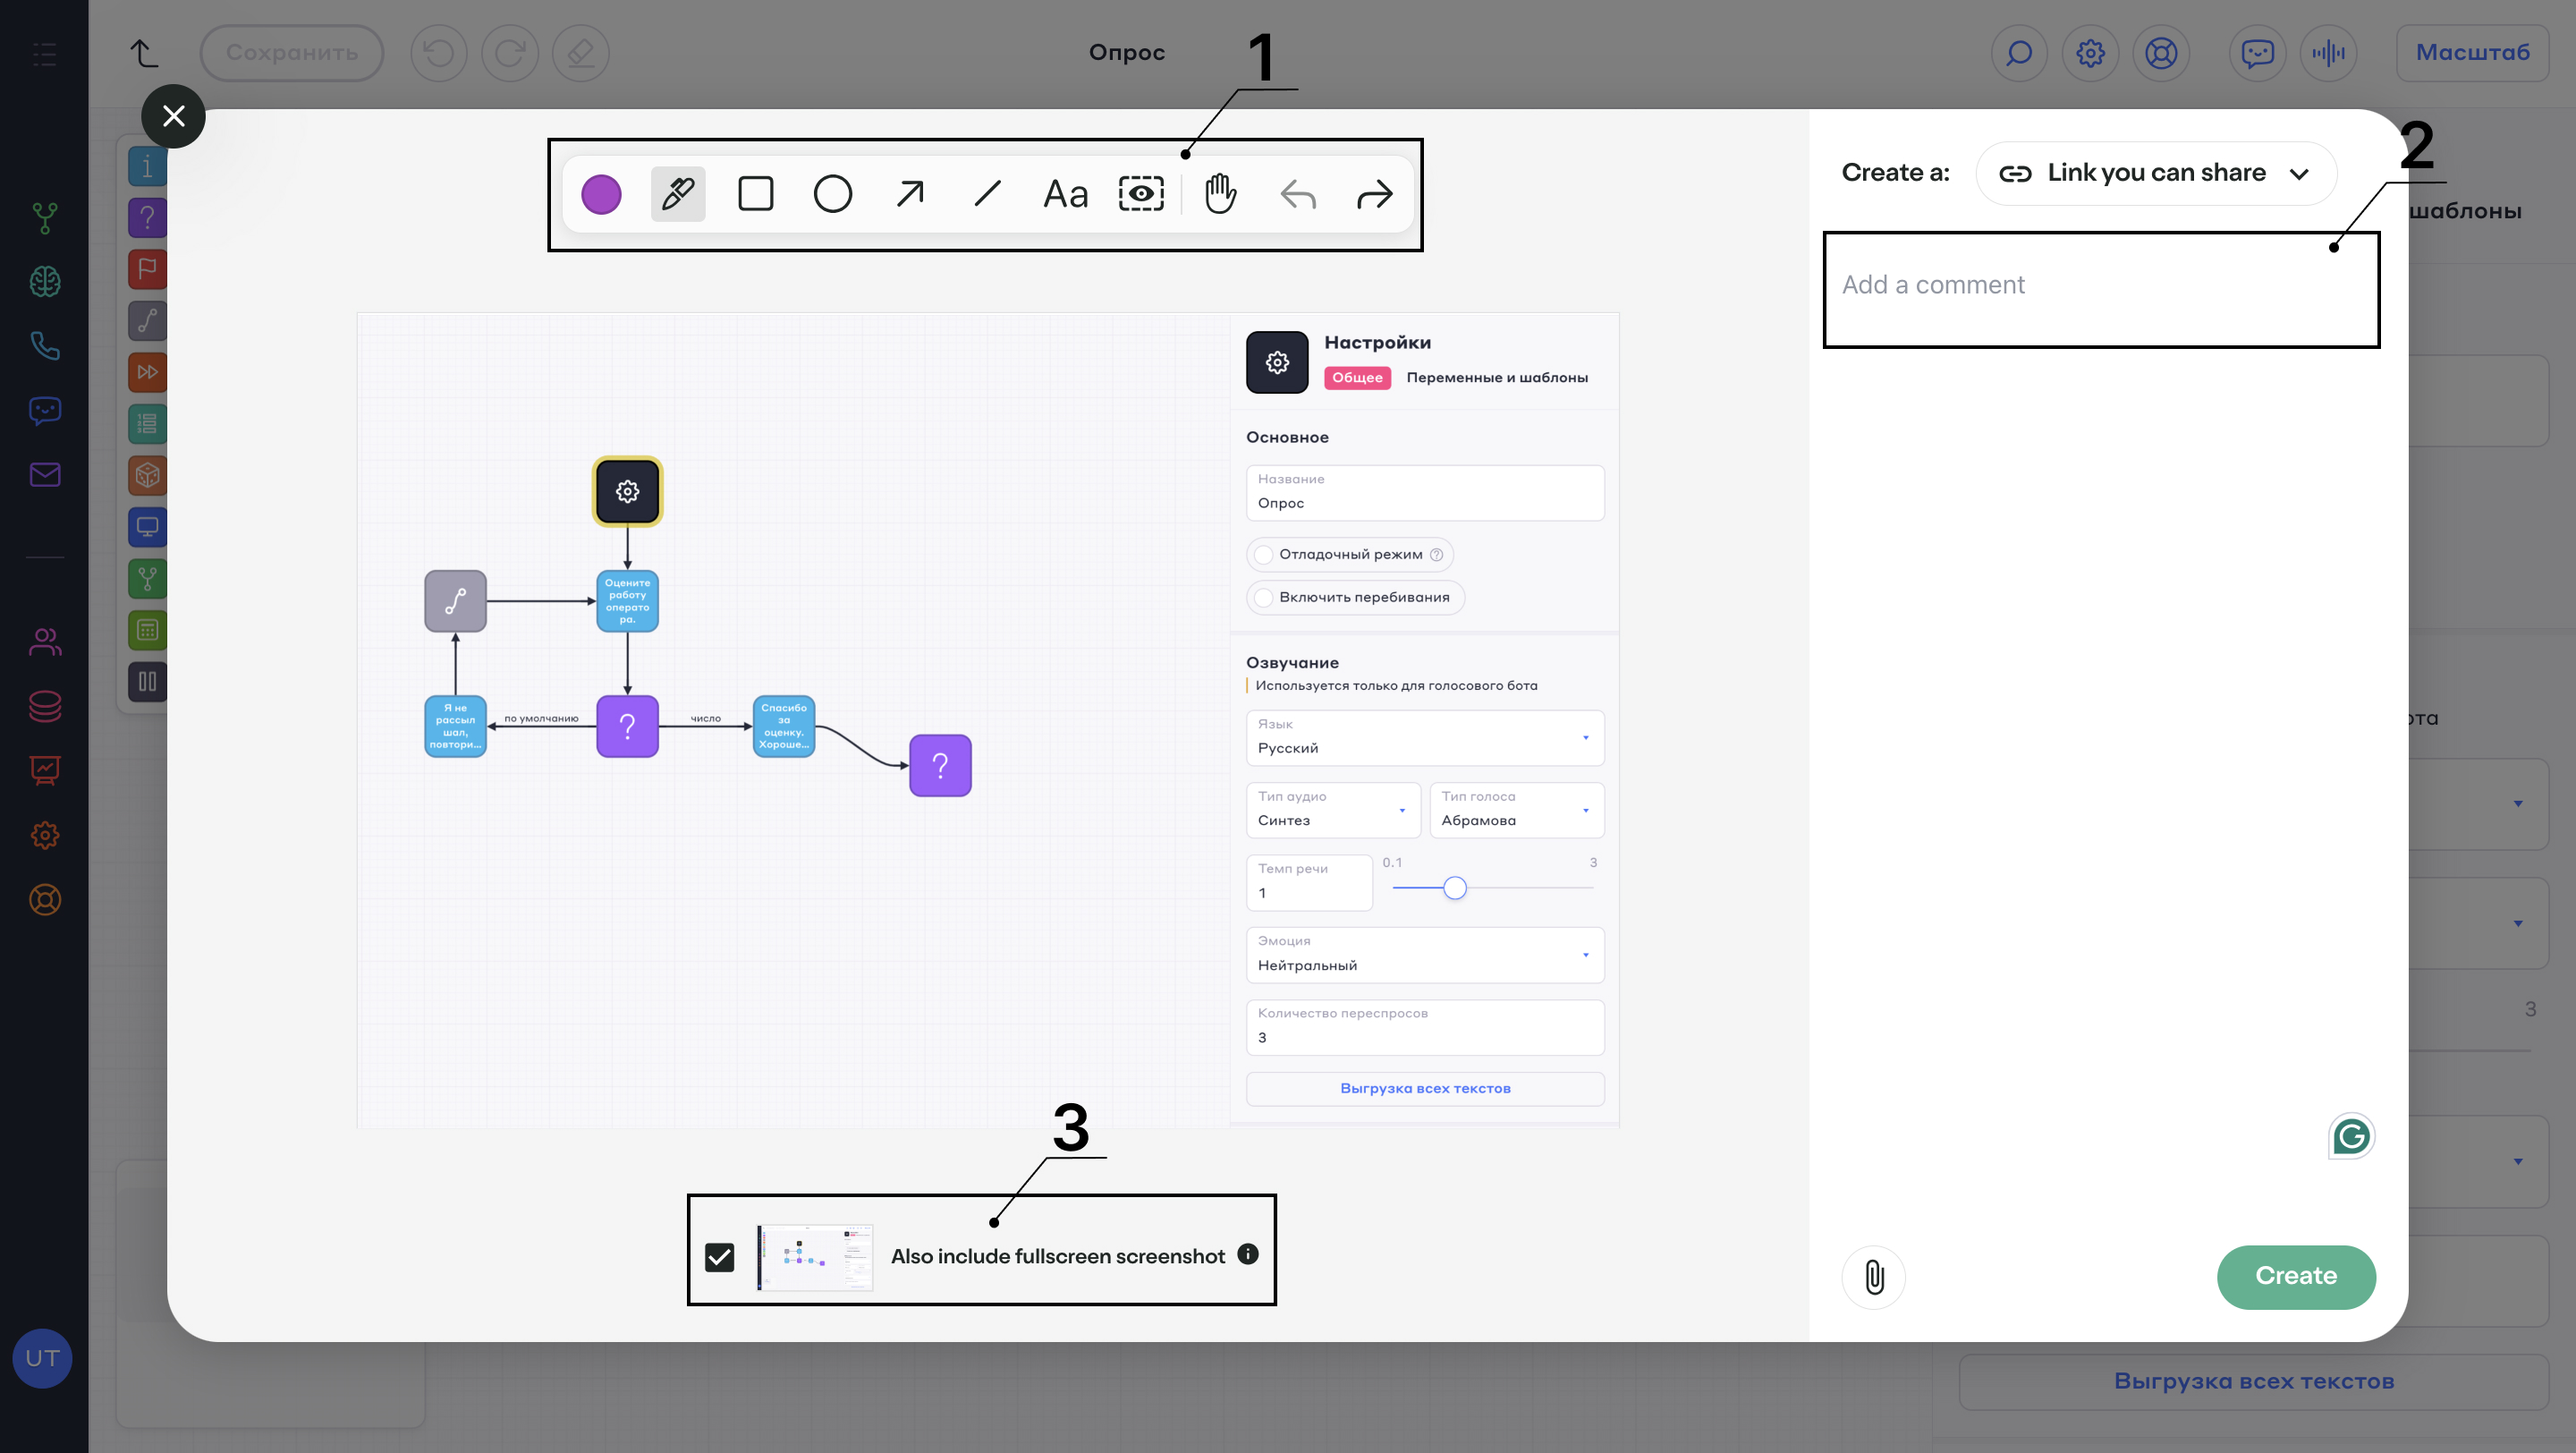Open the branch scenarios icon in sidebar
This screenshot has height=1453, width=2576.
pos(44,218)
